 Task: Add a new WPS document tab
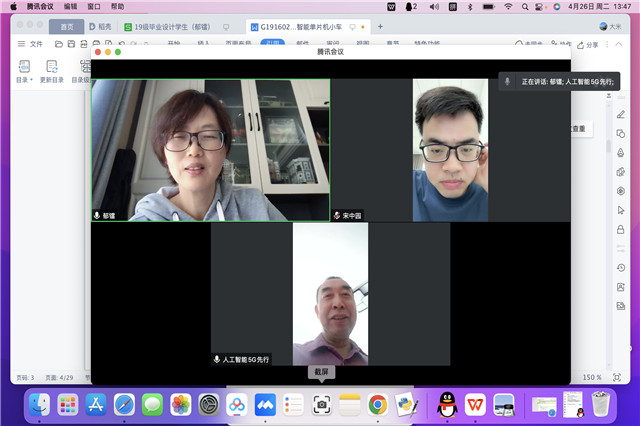381,26
